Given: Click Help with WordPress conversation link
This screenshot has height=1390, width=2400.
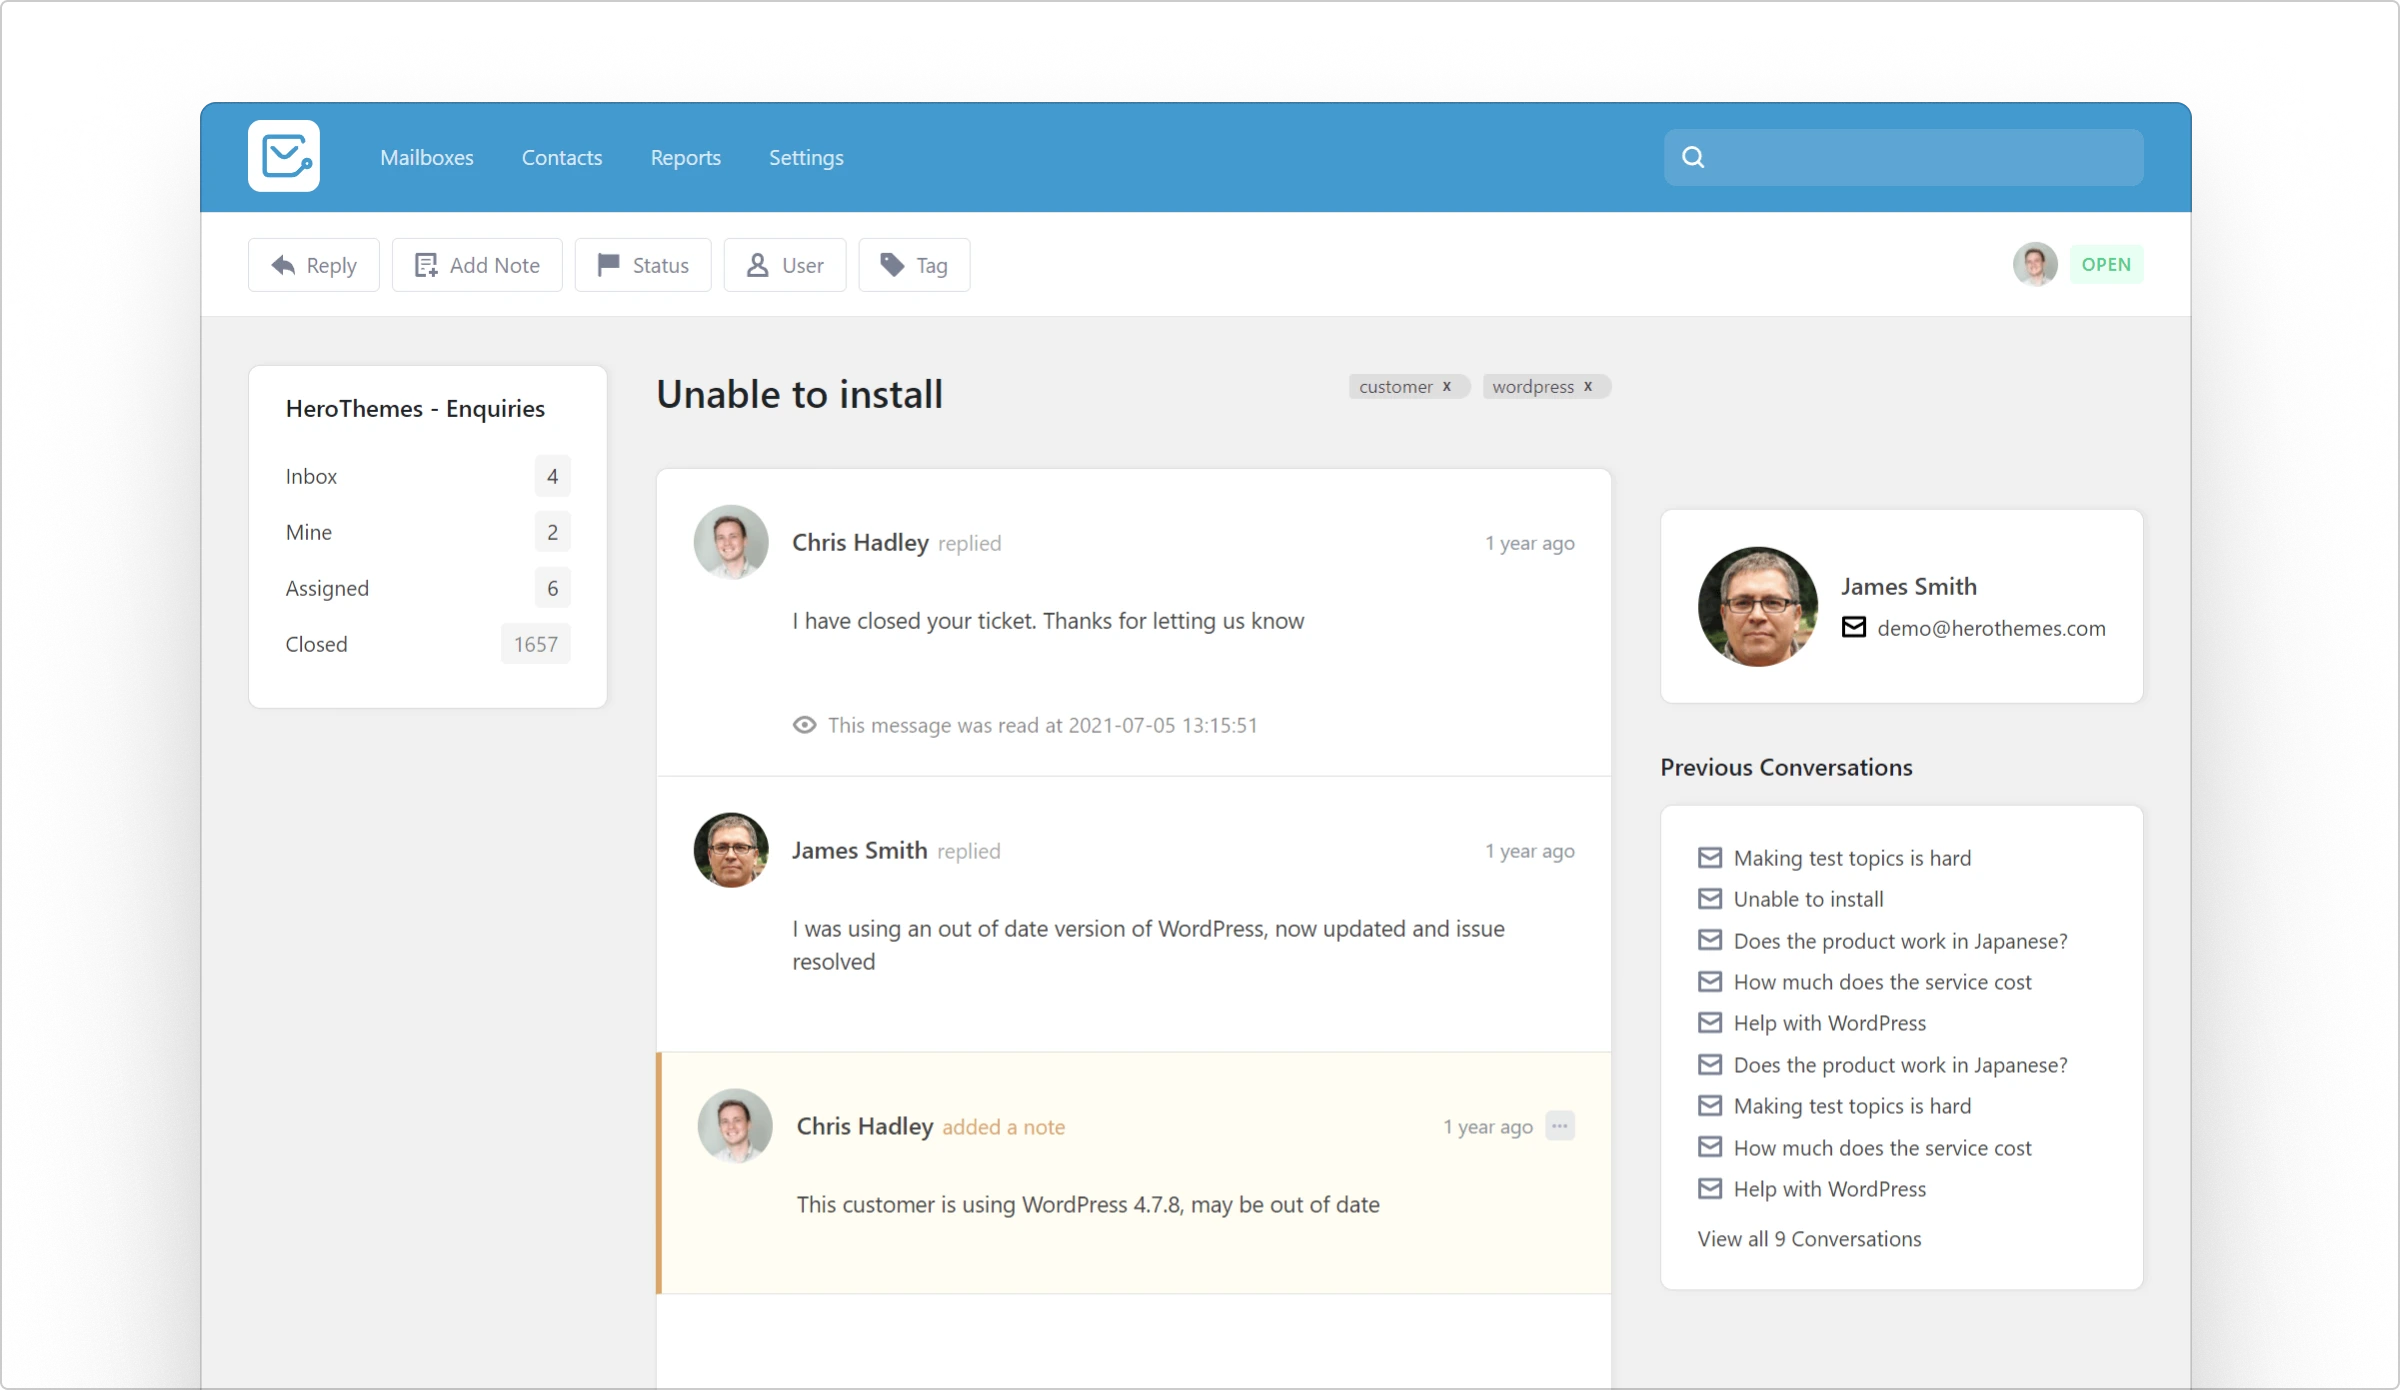Looking at the screenshot, I should pyautogui.click(x=1829, y=1023).
